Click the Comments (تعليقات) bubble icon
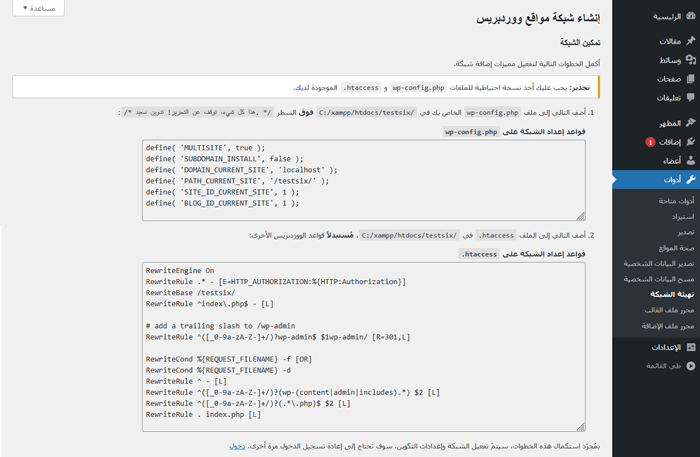Image resolution: width=700 pixels, height=457 pixels. (690, 97)
